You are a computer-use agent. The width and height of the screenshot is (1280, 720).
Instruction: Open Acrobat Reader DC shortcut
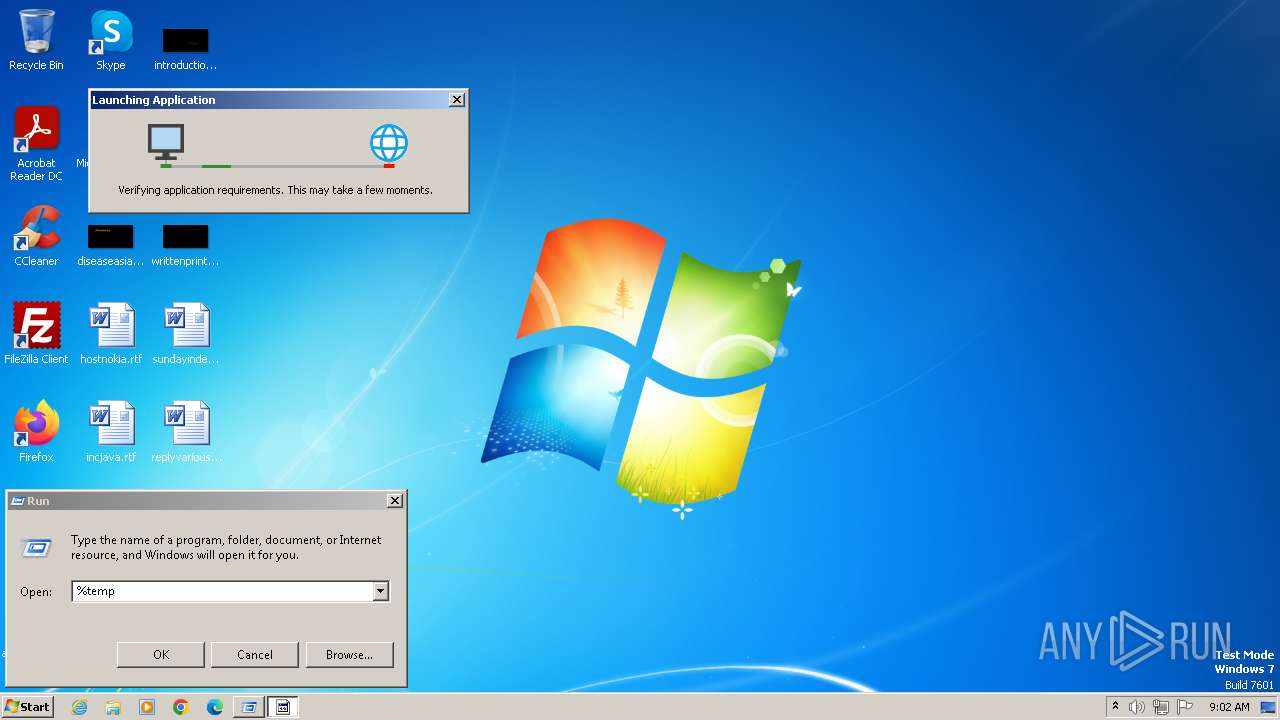pyautogui.click(x=36, y=144)
